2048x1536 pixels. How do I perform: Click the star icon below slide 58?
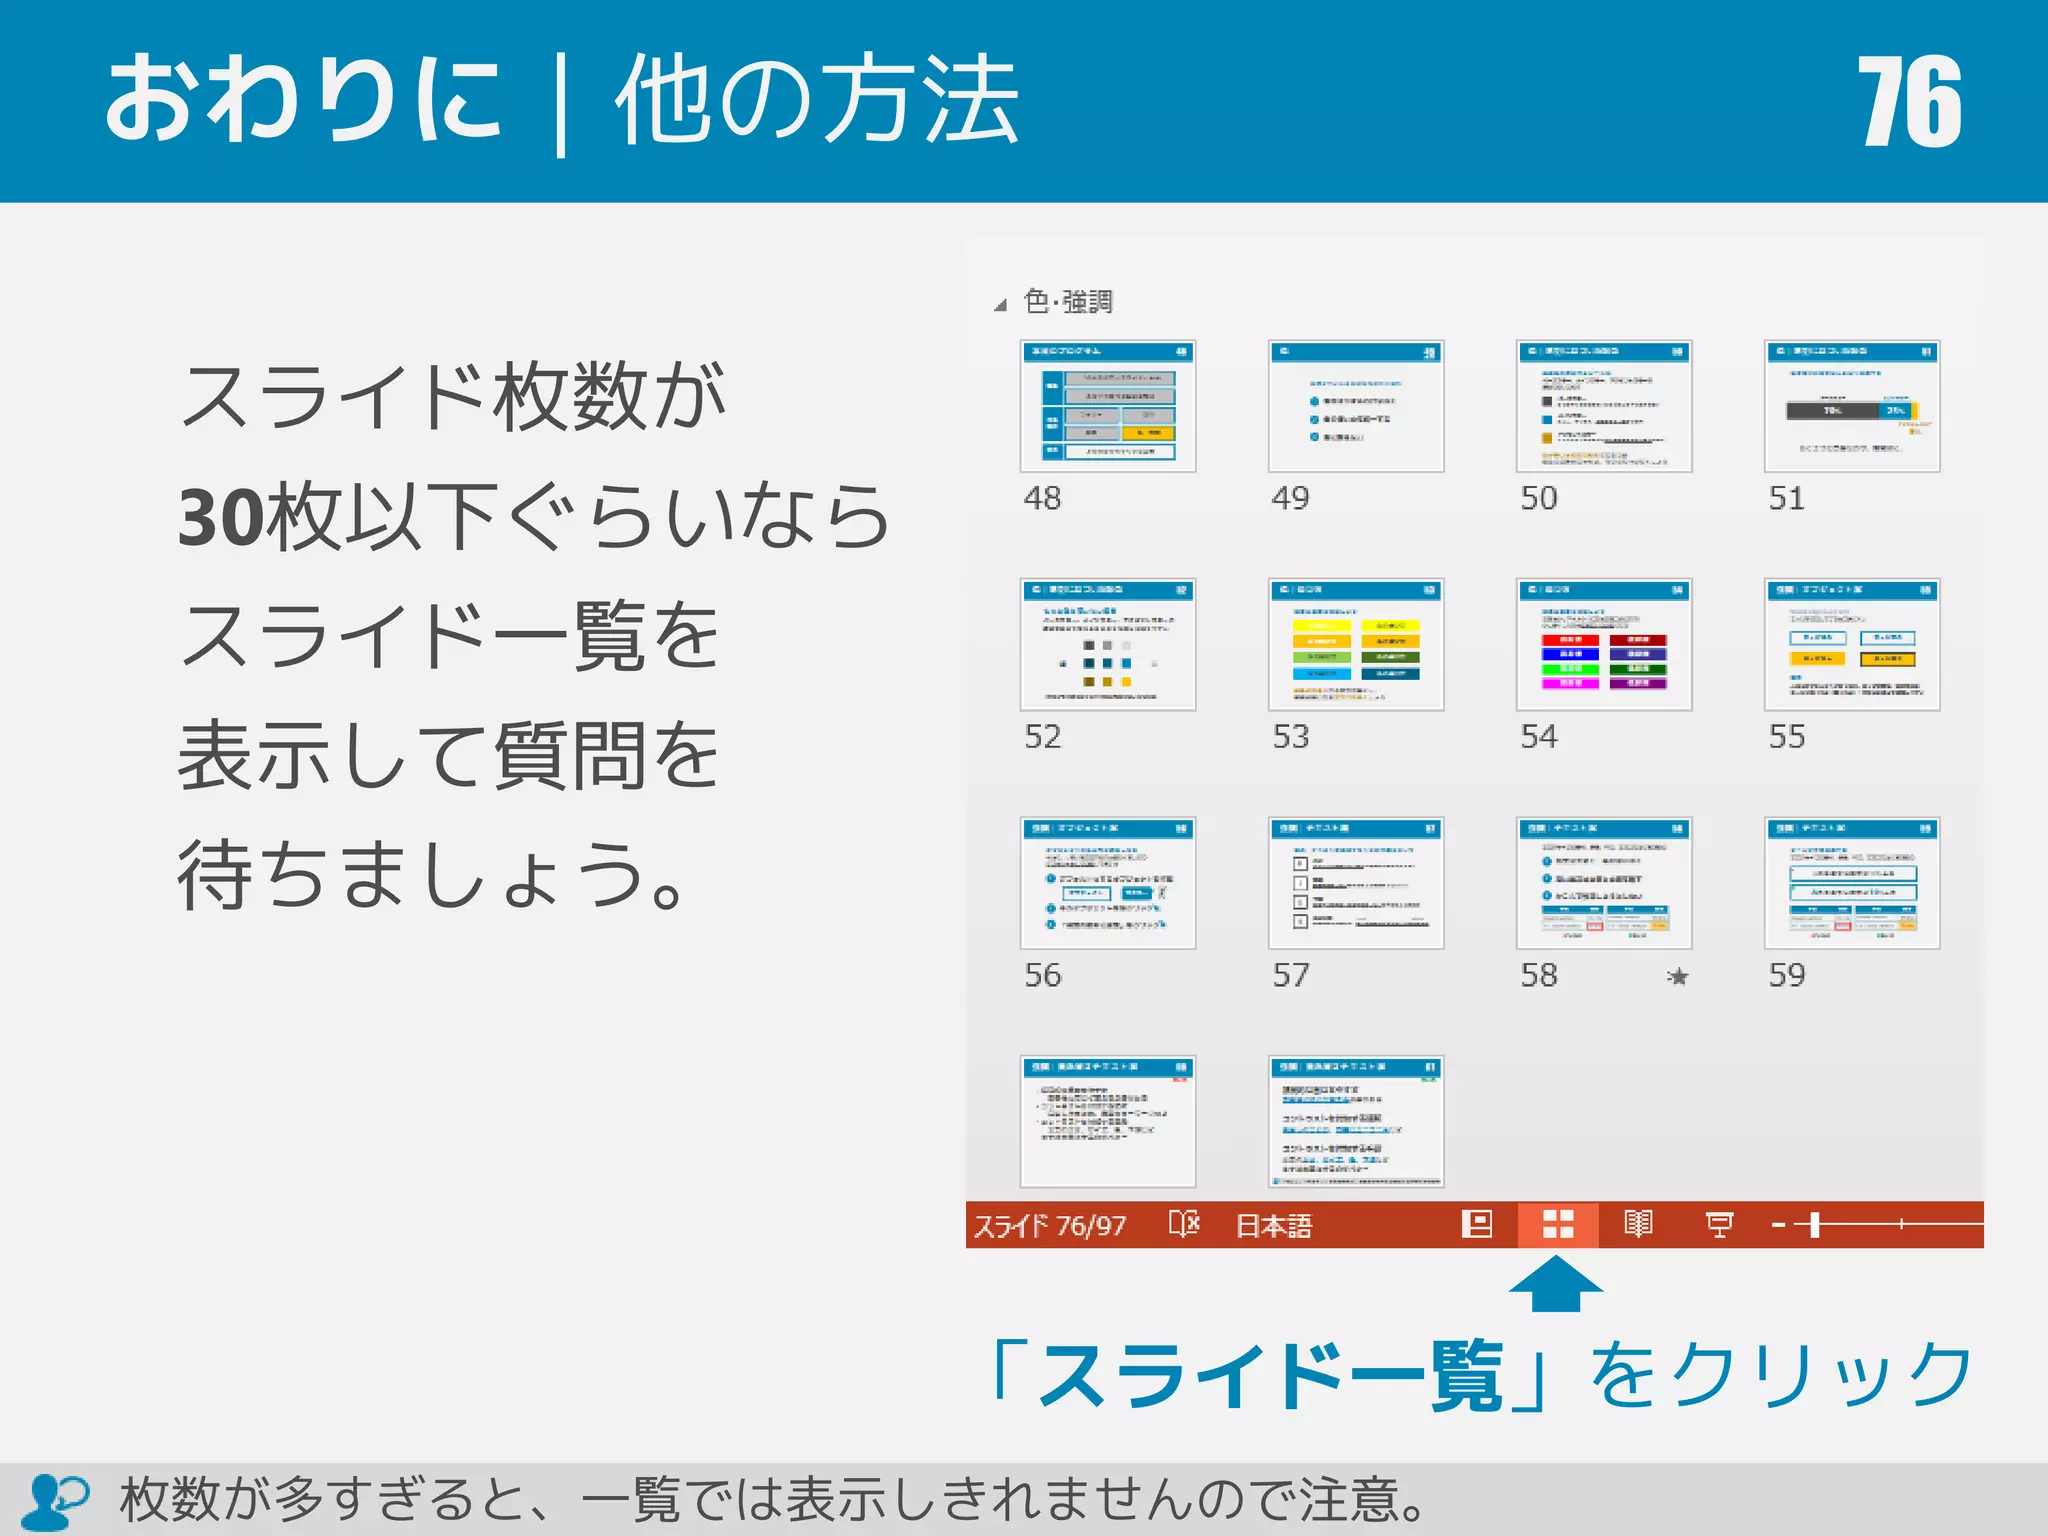[1678, 976]
